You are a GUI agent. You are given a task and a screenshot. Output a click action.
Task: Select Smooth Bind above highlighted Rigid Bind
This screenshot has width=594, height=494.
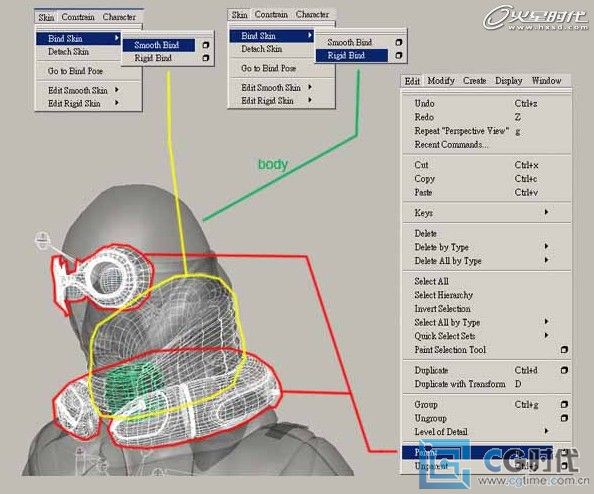(349, 42)
